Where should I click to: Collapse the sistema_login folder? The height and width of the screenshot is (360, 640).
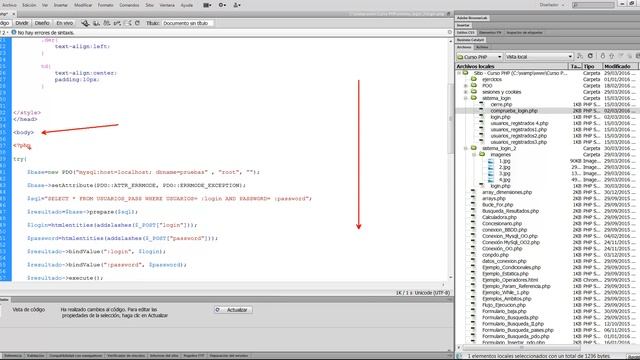(x=466, y=98)
